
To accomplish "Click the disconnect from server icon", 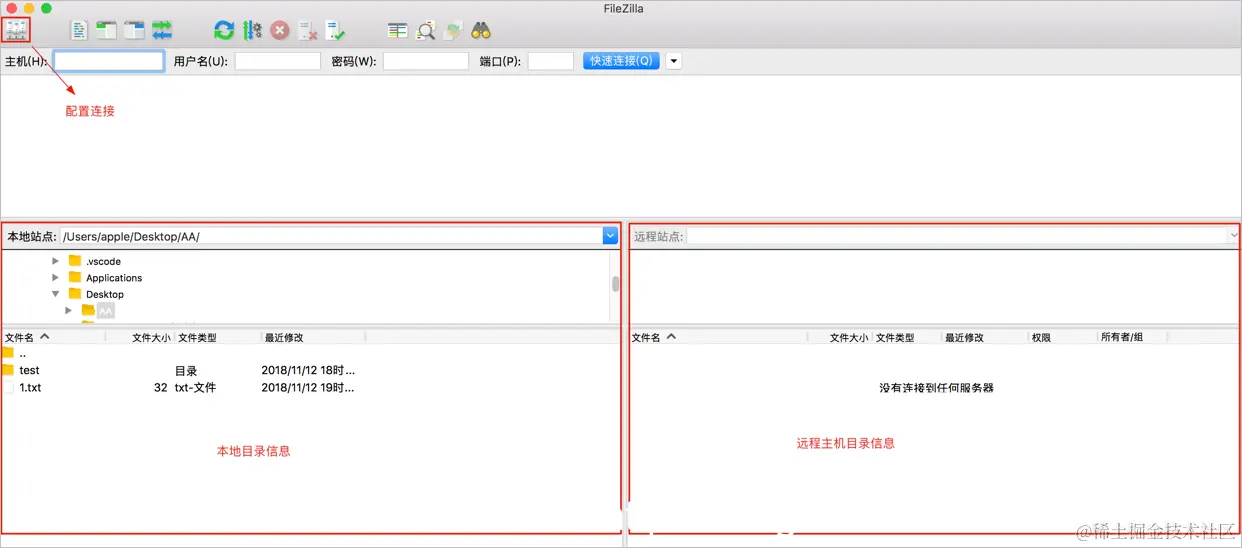I will (308, 30).
